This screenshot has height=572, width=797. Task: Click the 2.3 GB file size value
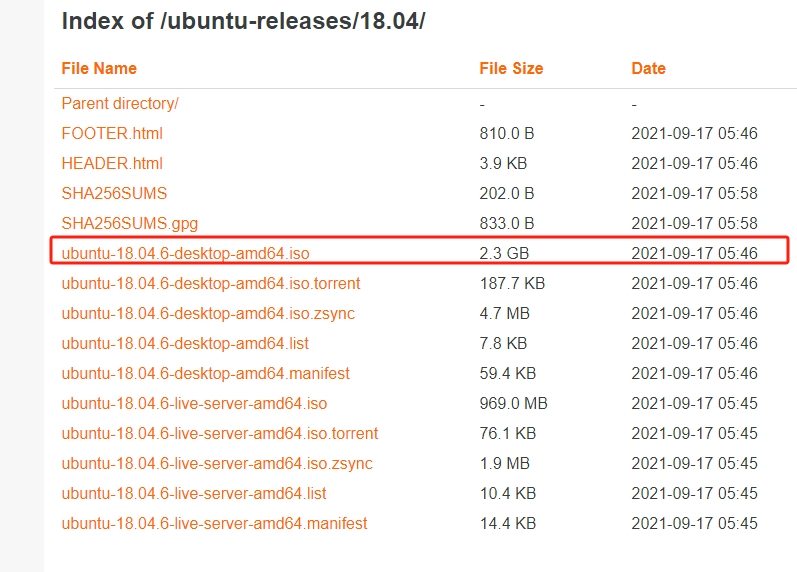tap(504, 253)
